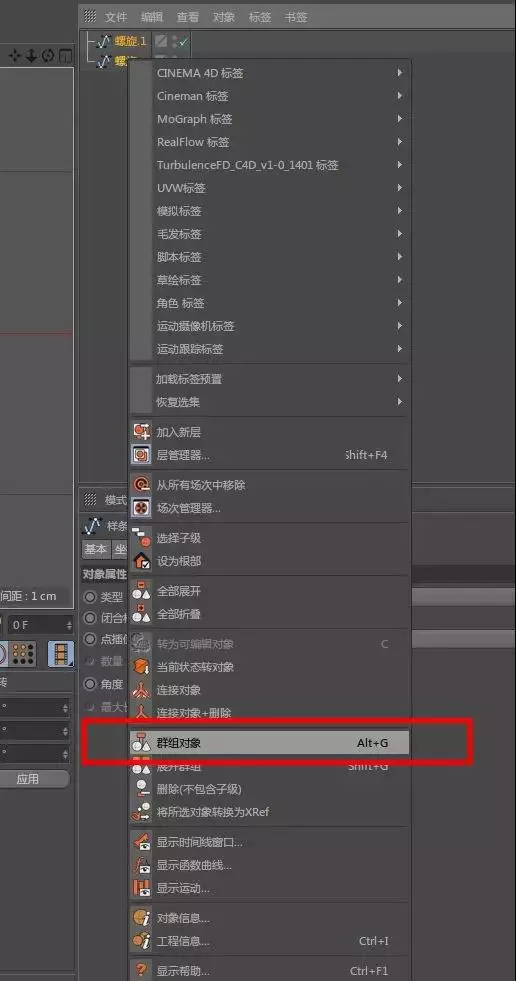Open the 对象 menu

(x=224, y=17)
